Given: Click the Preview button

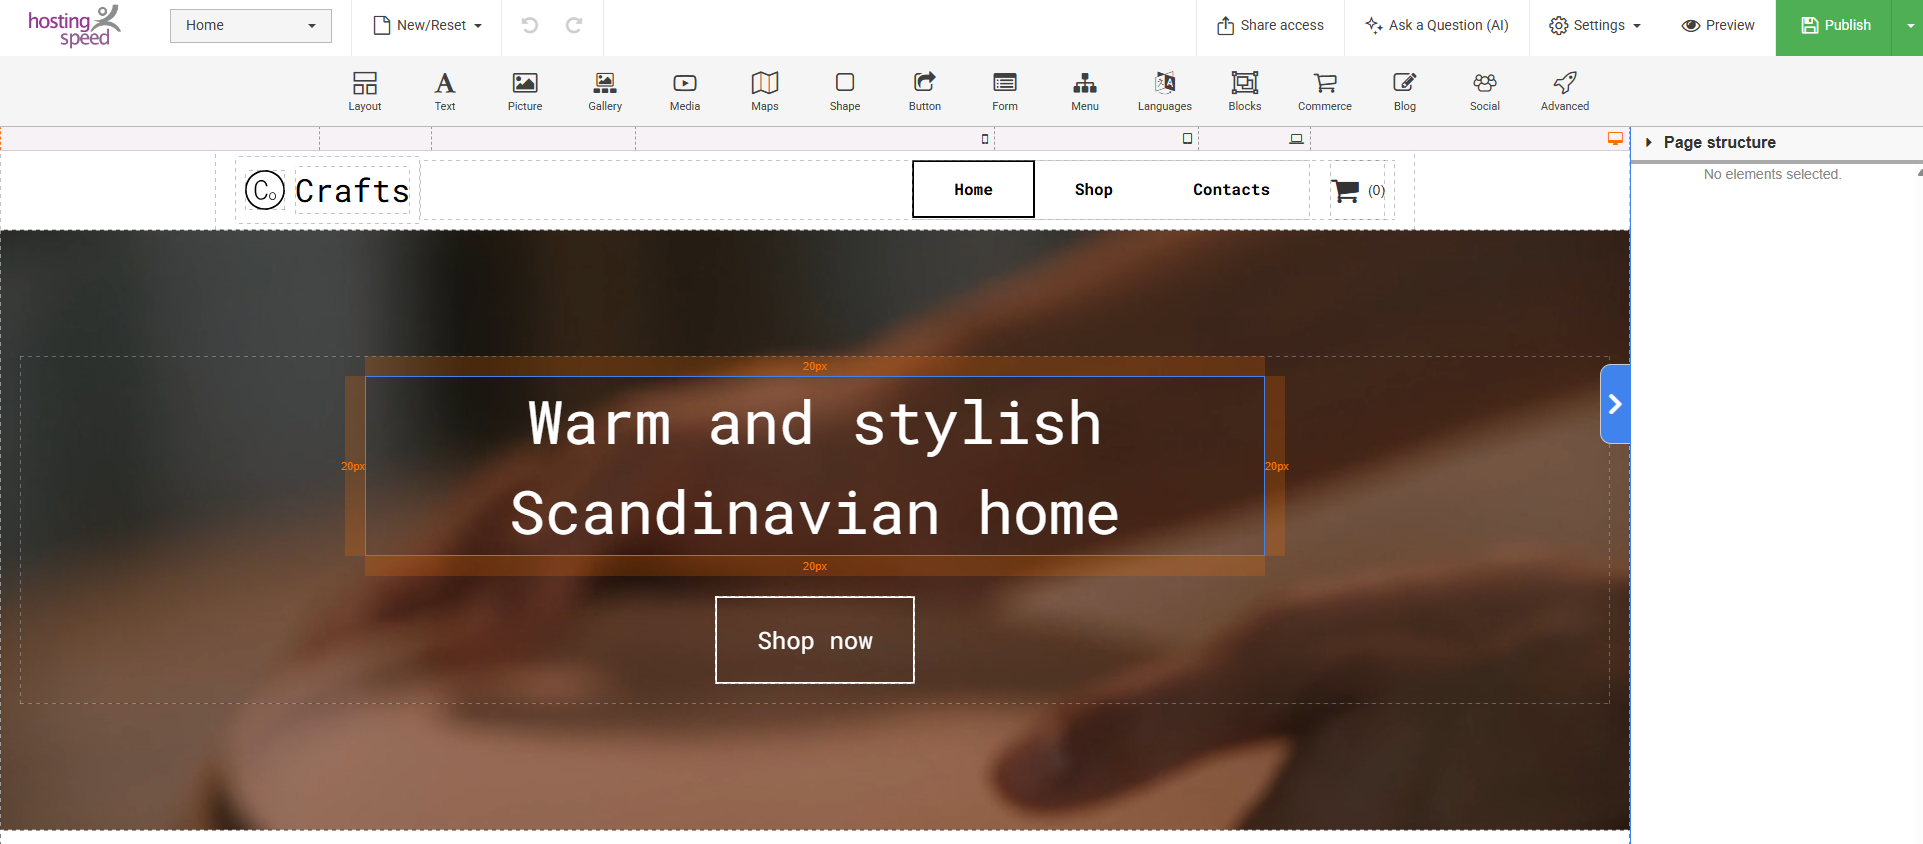Looking at the screenshot, I should (1718, 25).
